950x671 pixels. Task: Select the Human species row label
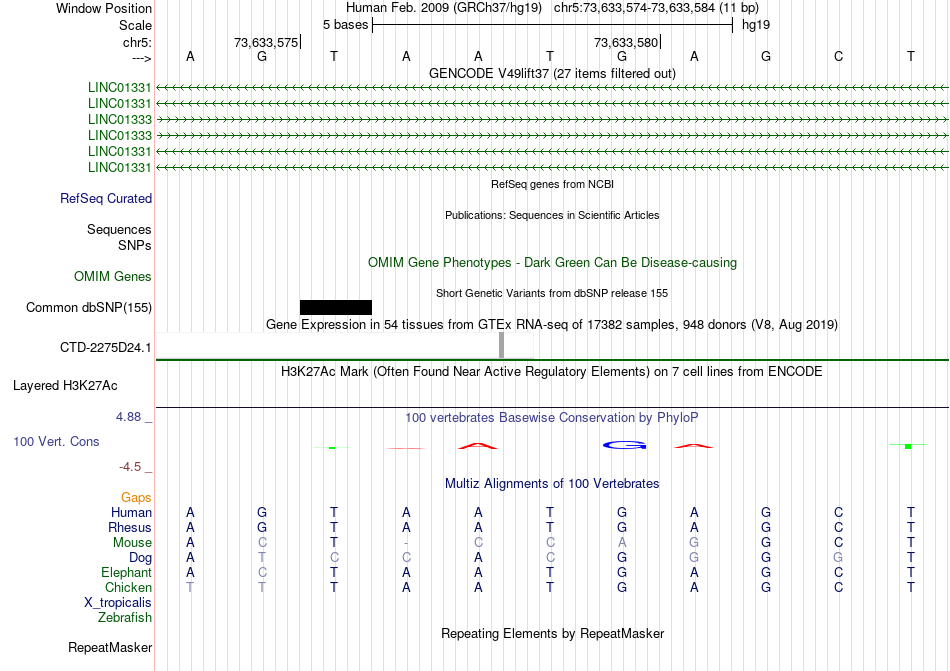tap(131, 512)
